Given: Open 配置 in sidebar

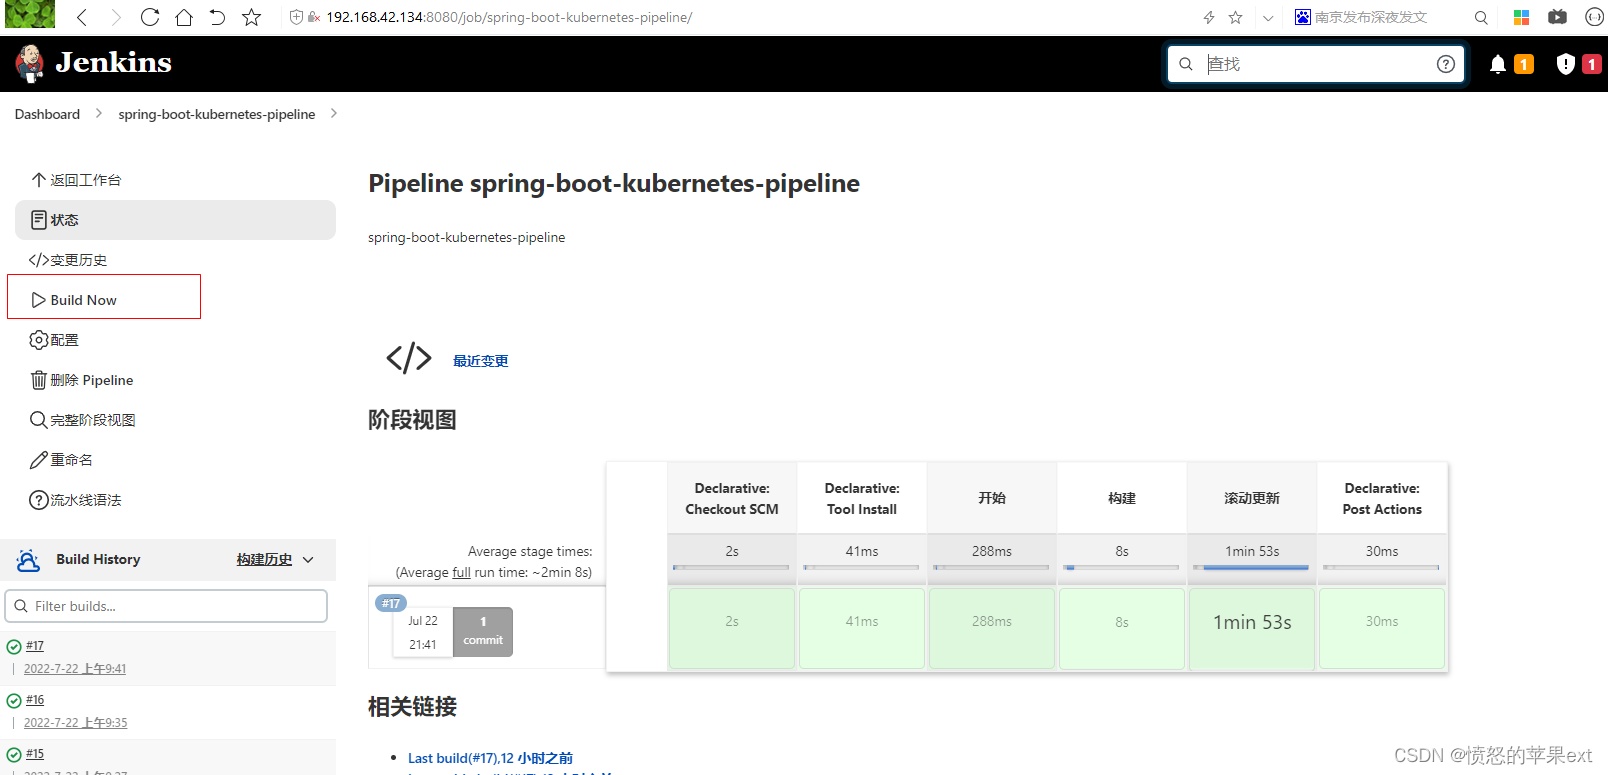Looking at the screenshot, I should click(175, 340).
